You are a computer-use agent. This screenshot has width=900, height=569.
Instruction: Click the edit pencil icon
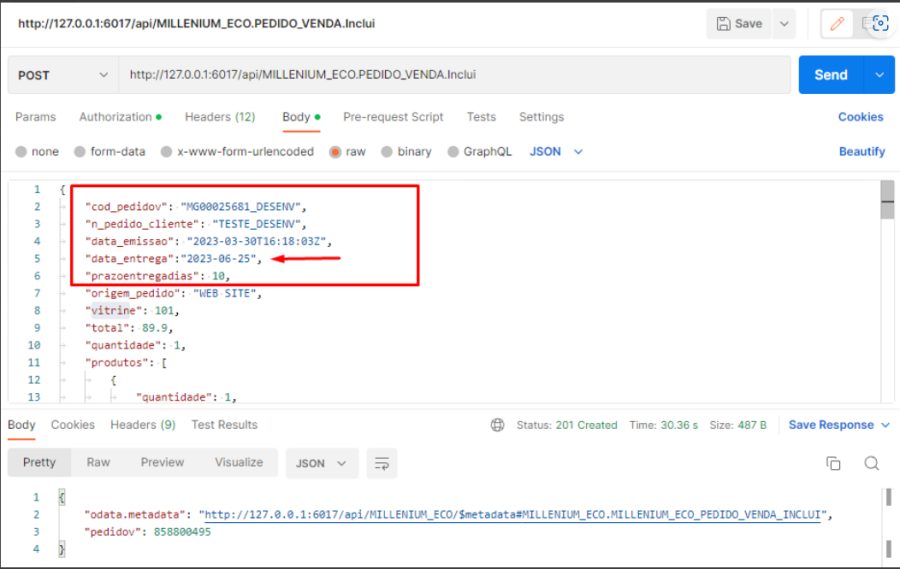tap(837, 24)
